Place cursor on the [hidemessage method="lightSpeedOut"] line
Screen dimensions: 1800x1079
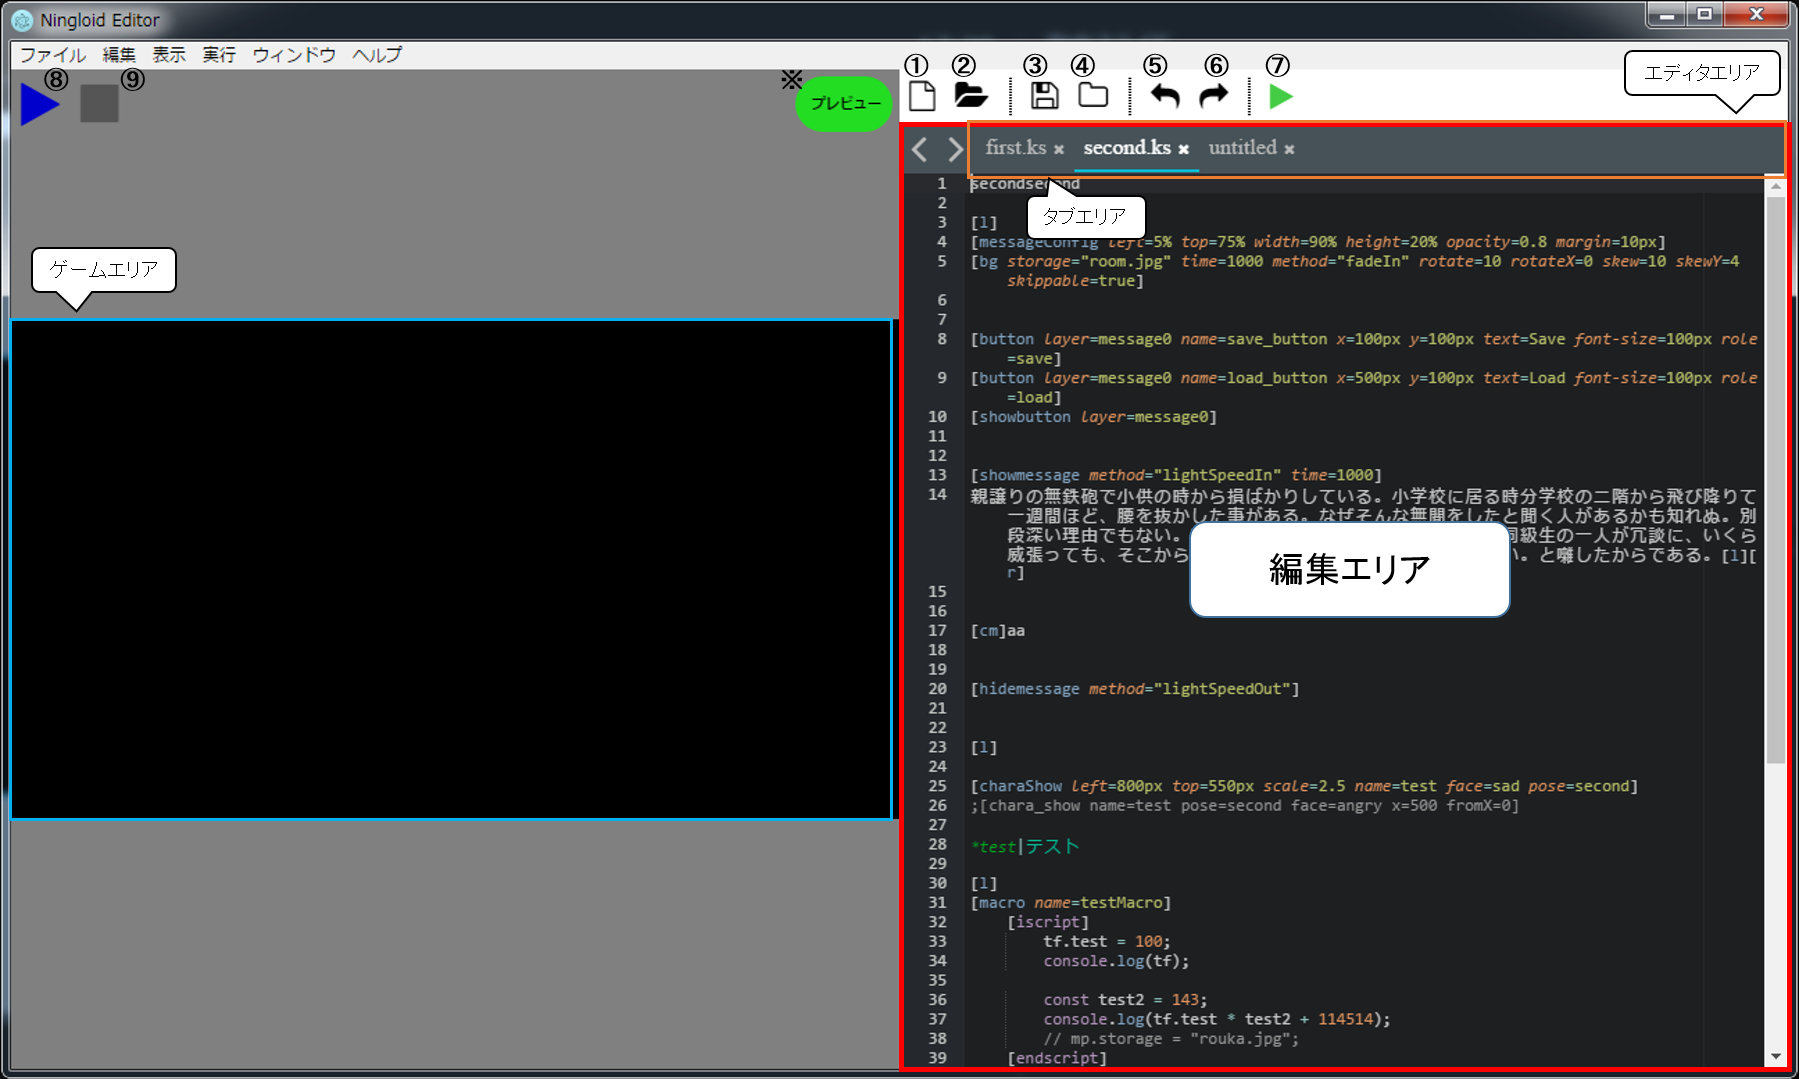coord(1135,689)
